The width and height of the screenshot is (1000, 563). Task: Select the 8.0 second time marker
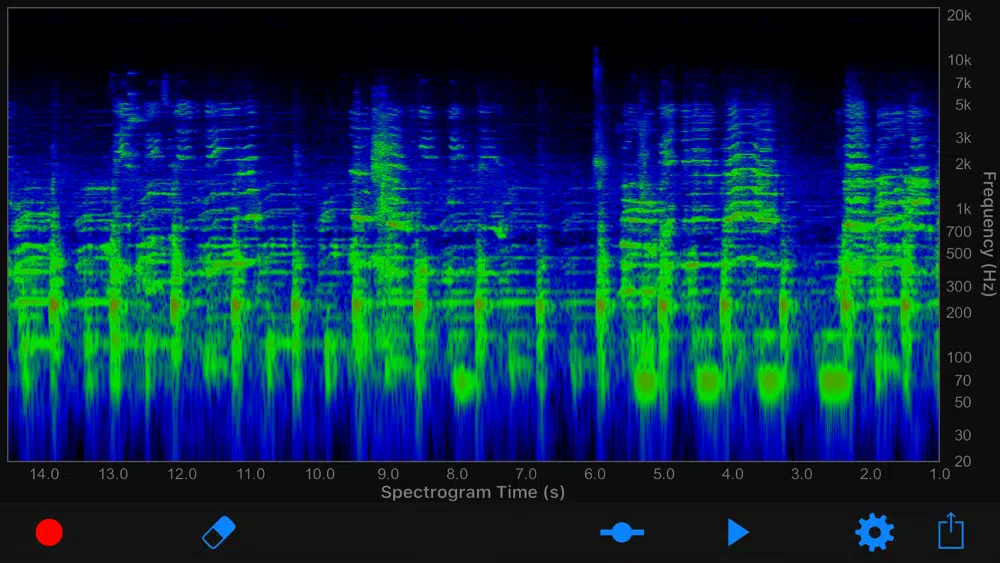click(x=457, y=474)
